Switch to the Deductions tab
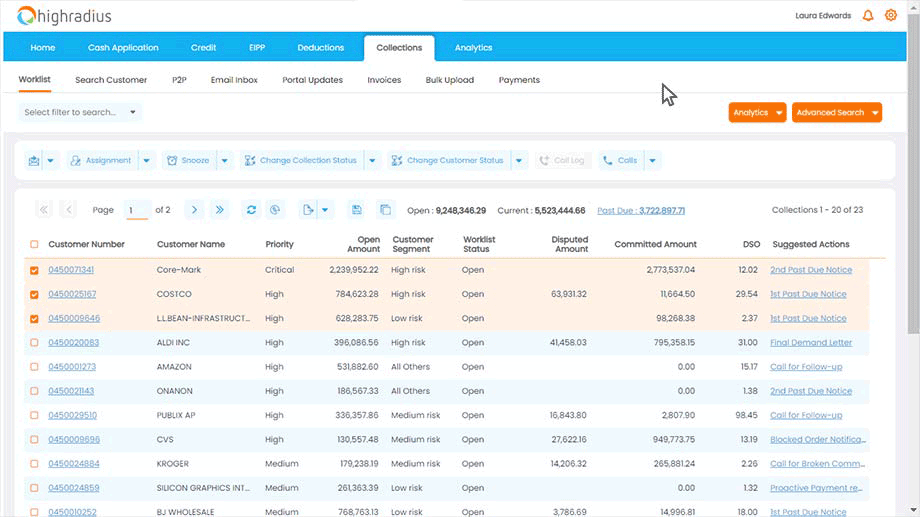920x517 pixels. click(320, 48)
